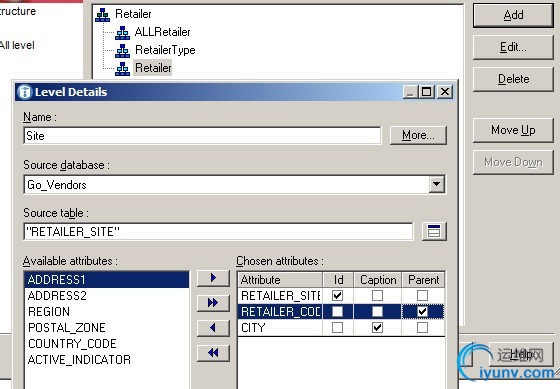Image resolution: width=560 pixels, height=389 pixels.
Task: Click the Move Up button
Action: 513,130
